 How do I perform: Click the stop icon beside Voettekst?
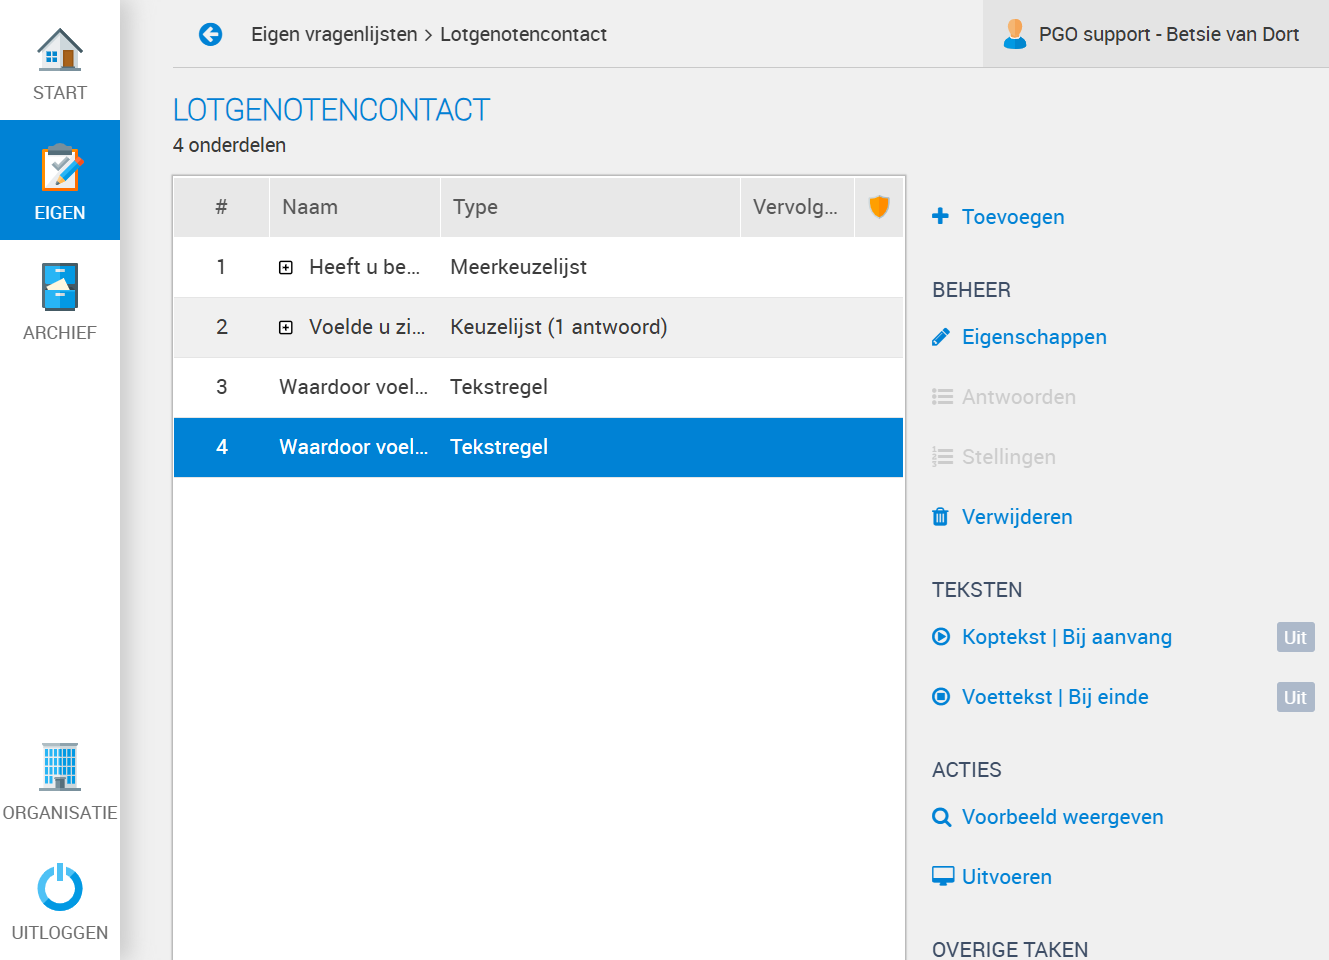pos(941,697)
